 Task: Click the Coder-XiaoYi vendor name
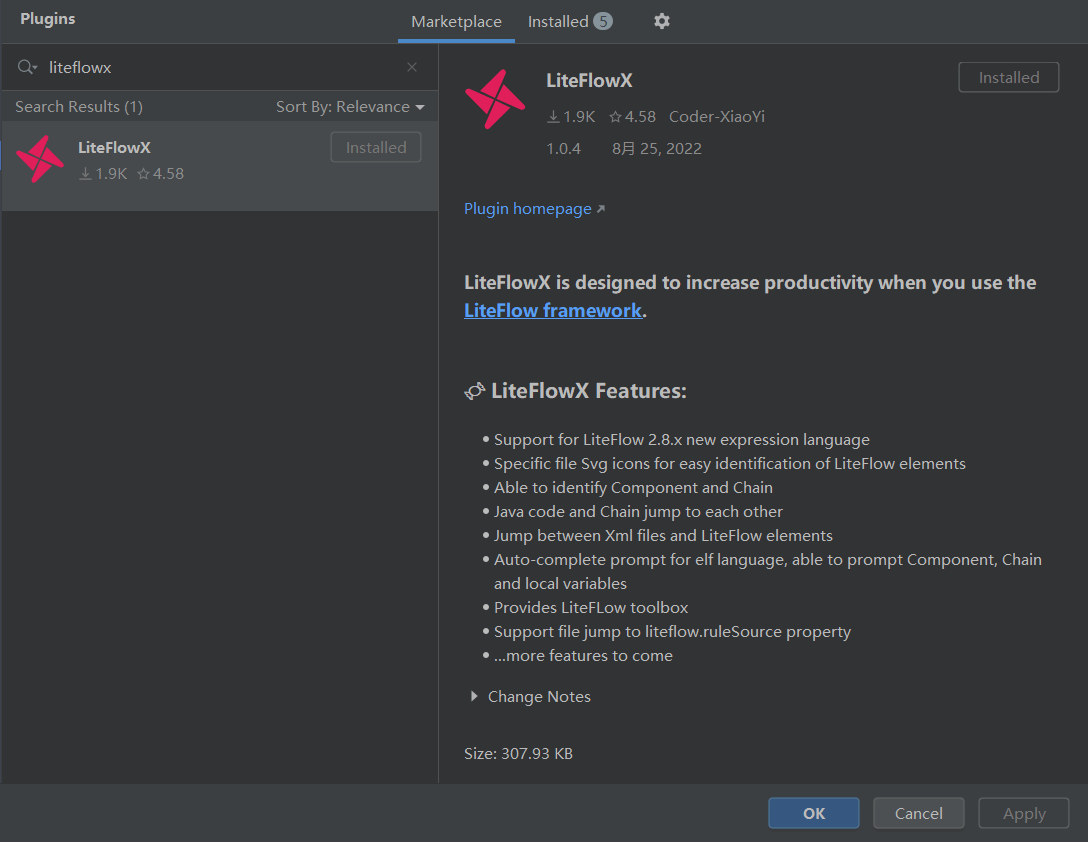(717, 117)
